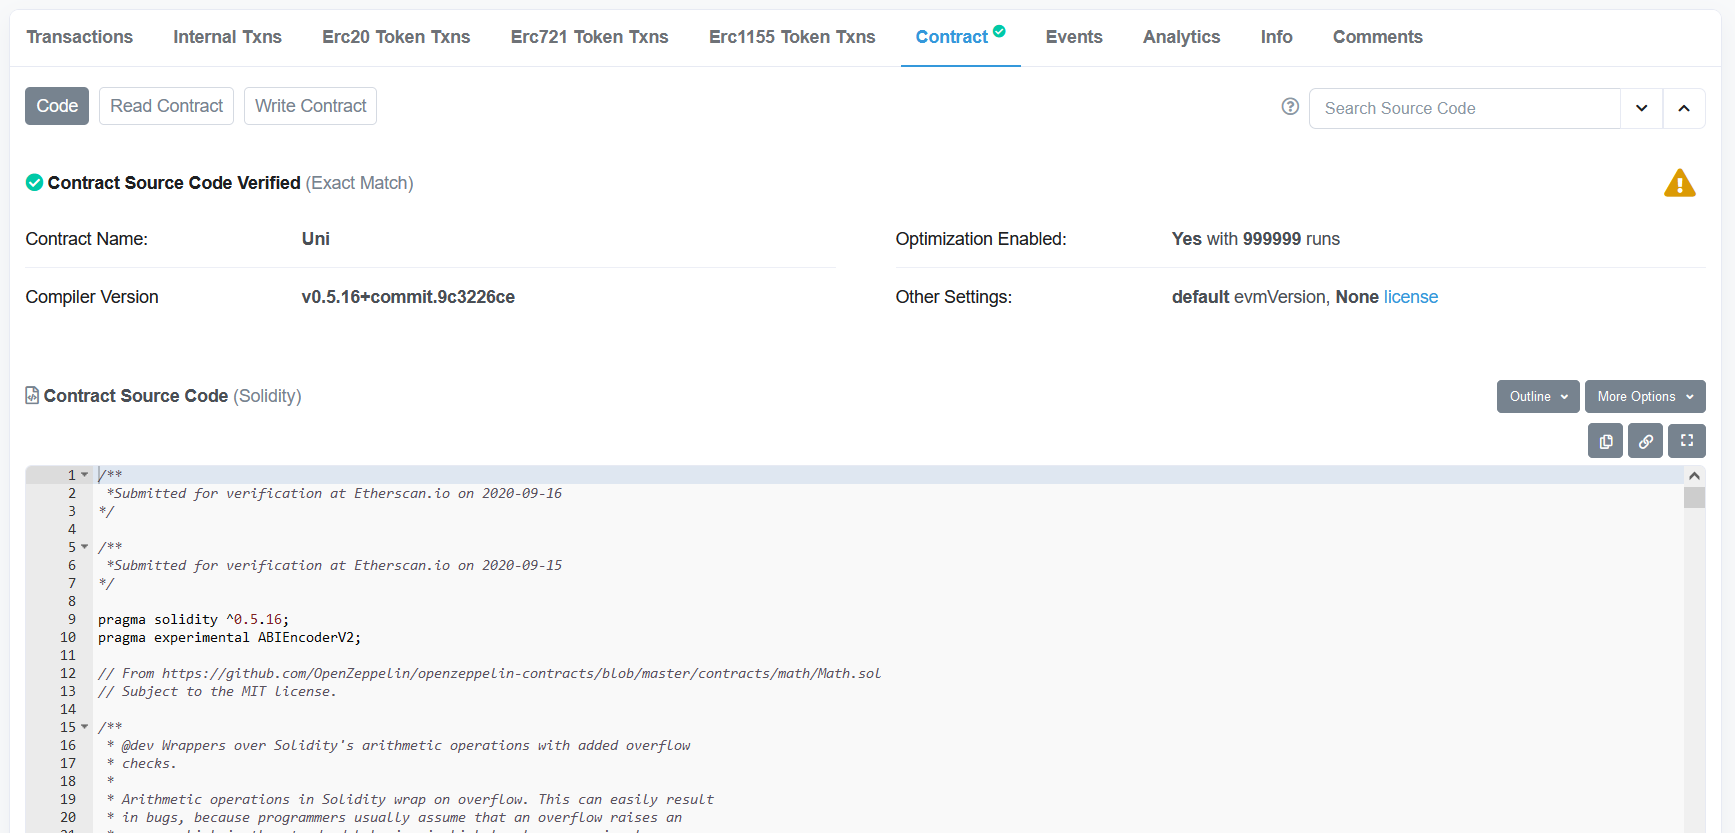Viewport: 1735px width, 833px height.
Task: Click the Read Contract button
Action: [166, 106]
